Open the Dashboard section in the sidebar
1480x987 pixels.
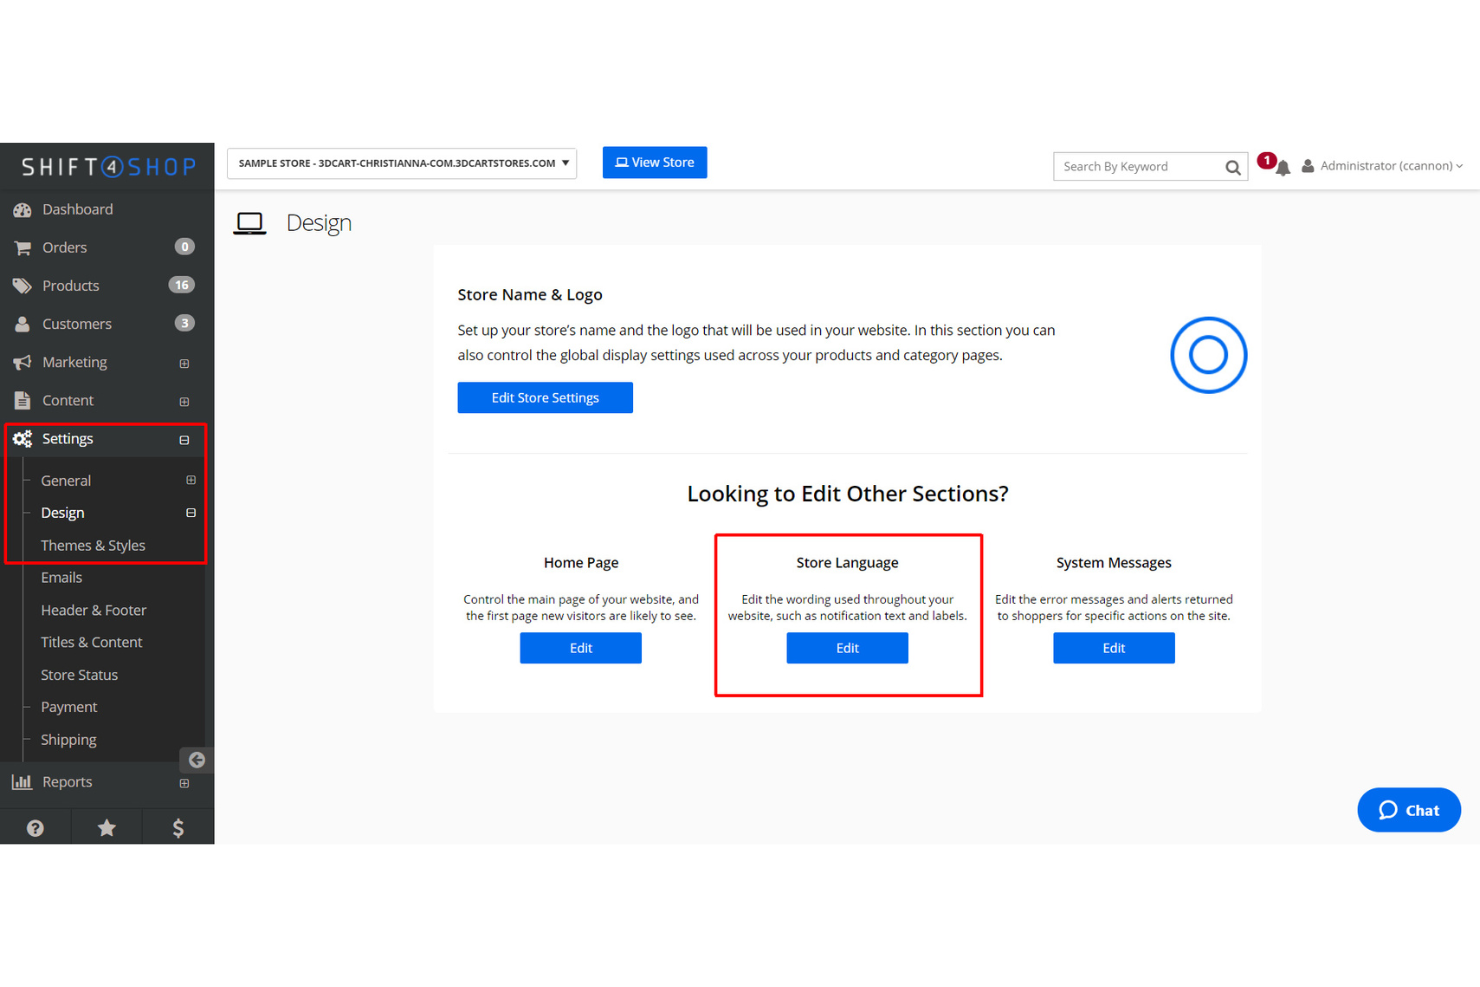point(23,209)
